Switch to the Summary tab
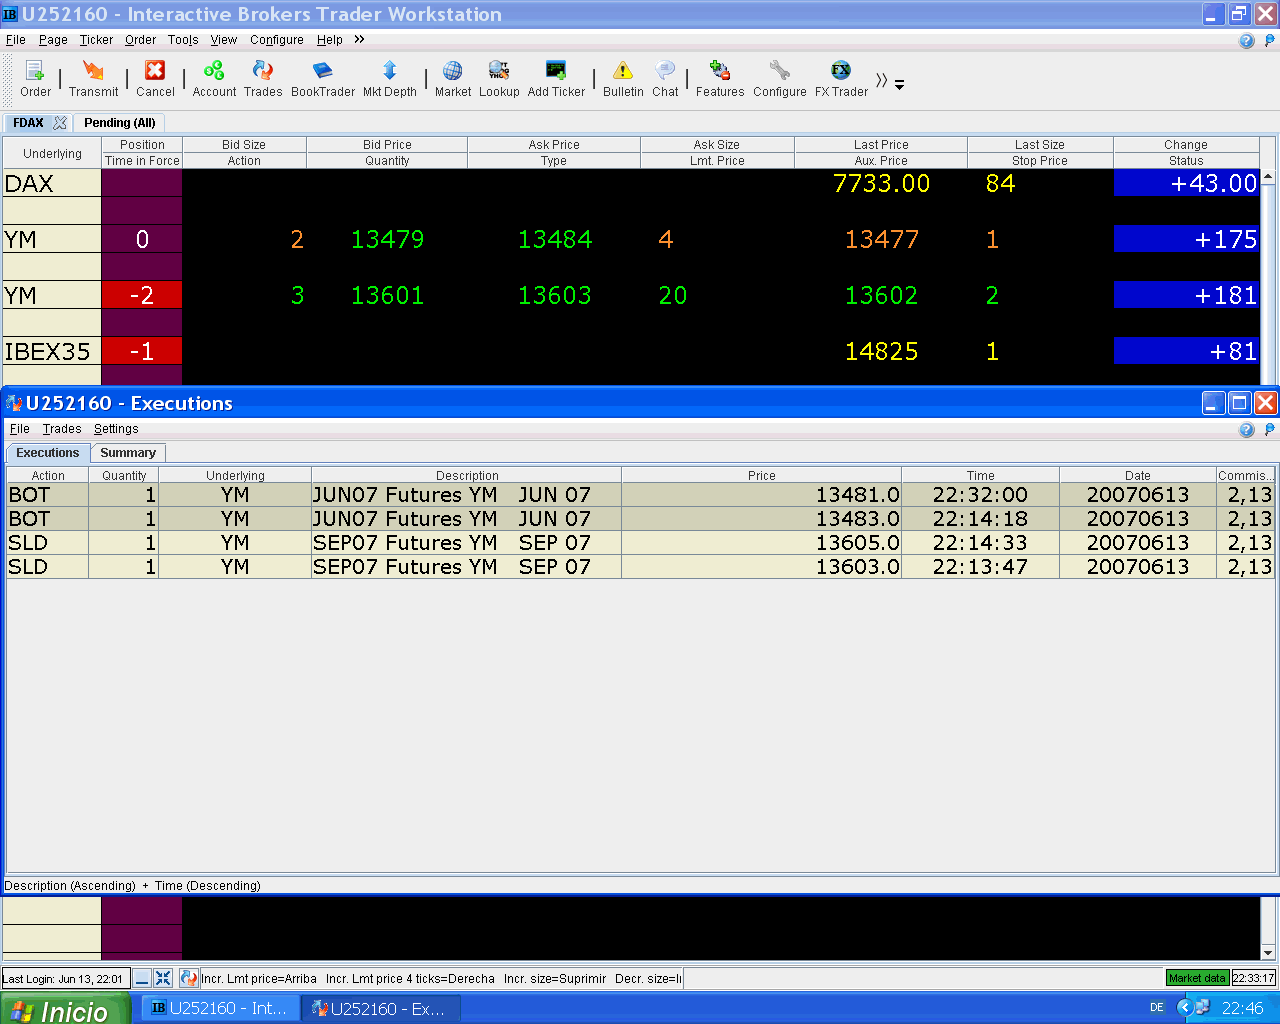1280x1024 pixels. point(128,453)
